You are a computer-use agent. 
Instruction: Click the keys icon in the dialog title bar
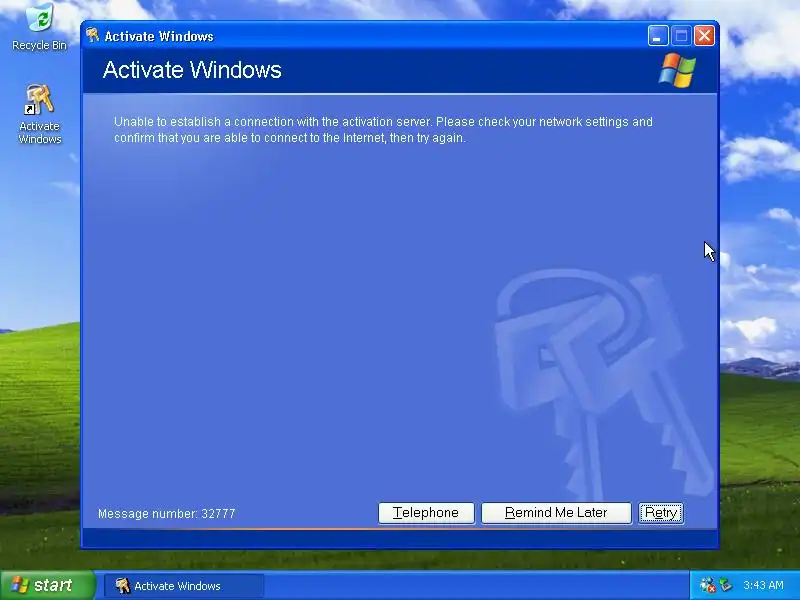point(92,36)
